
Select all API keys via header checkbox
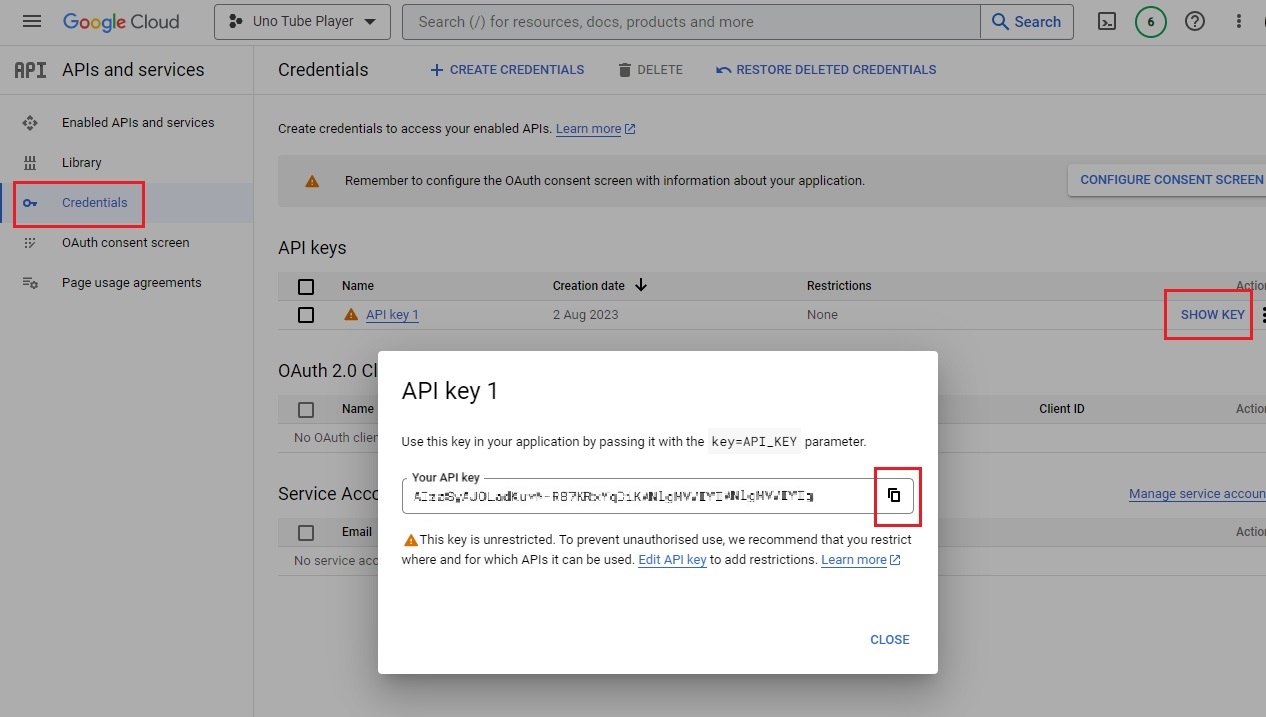point(305,286)
